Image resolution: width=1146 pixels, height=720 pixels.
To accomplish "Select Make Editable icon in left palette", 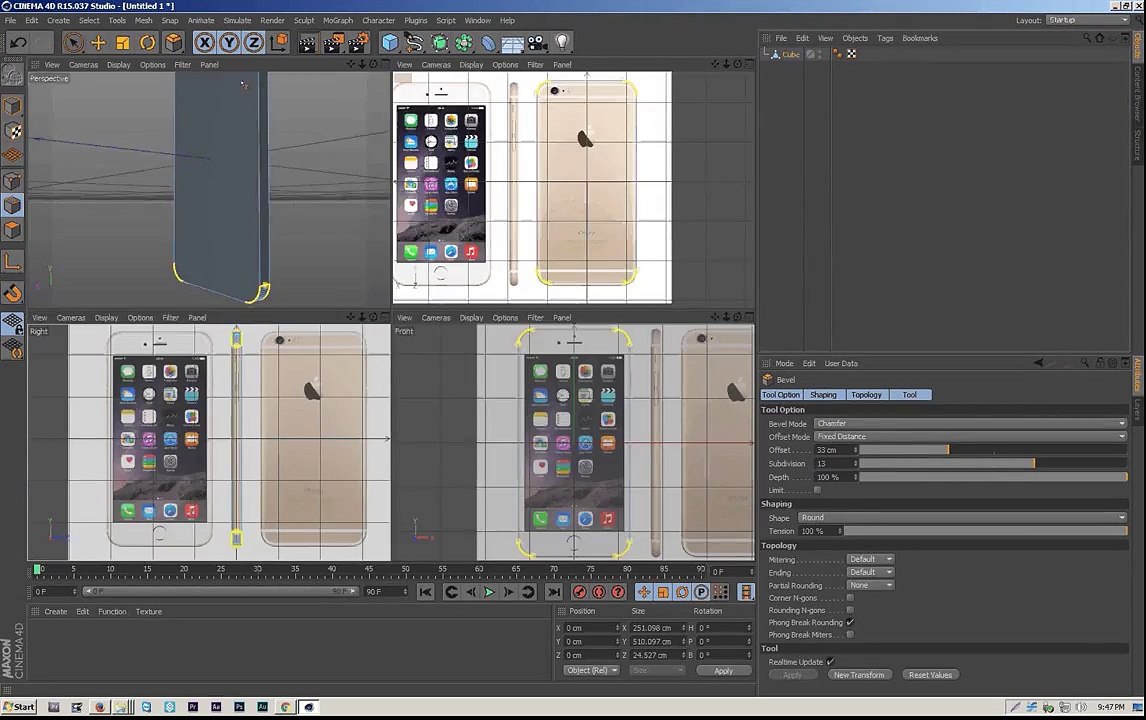I will click(x=12, y=75).
